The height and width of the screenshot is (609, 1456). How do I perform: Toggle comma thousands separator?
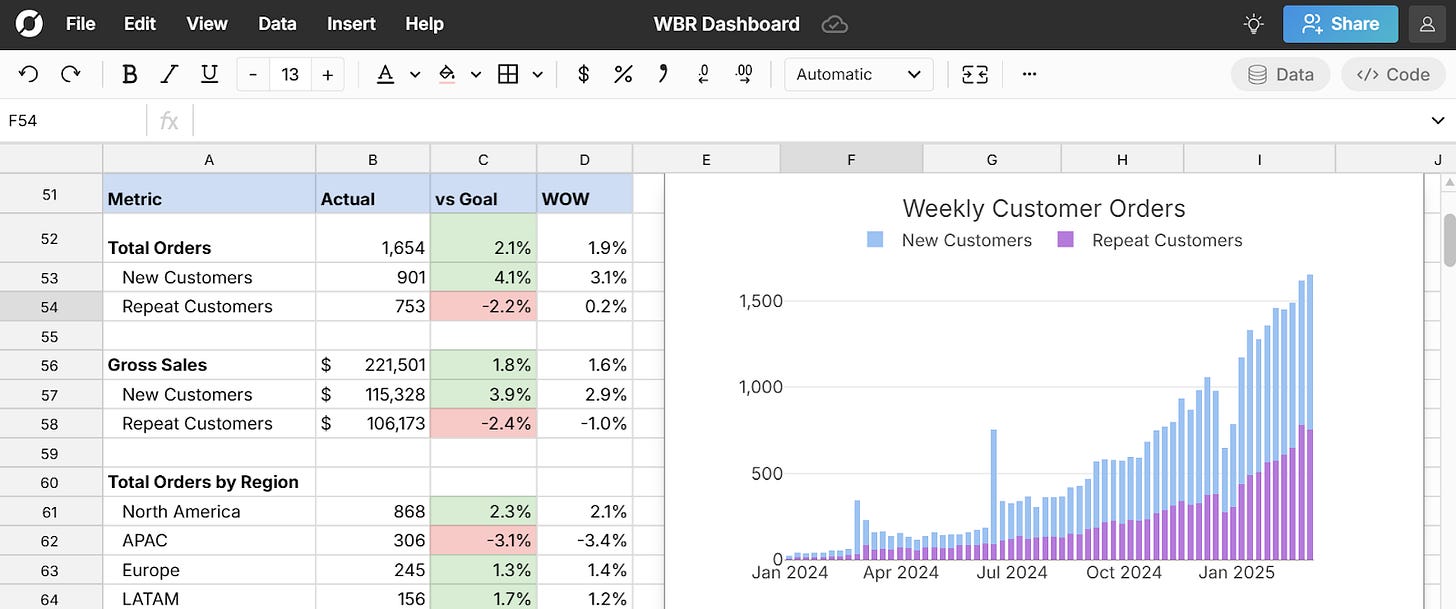click(x=662, y=74)
